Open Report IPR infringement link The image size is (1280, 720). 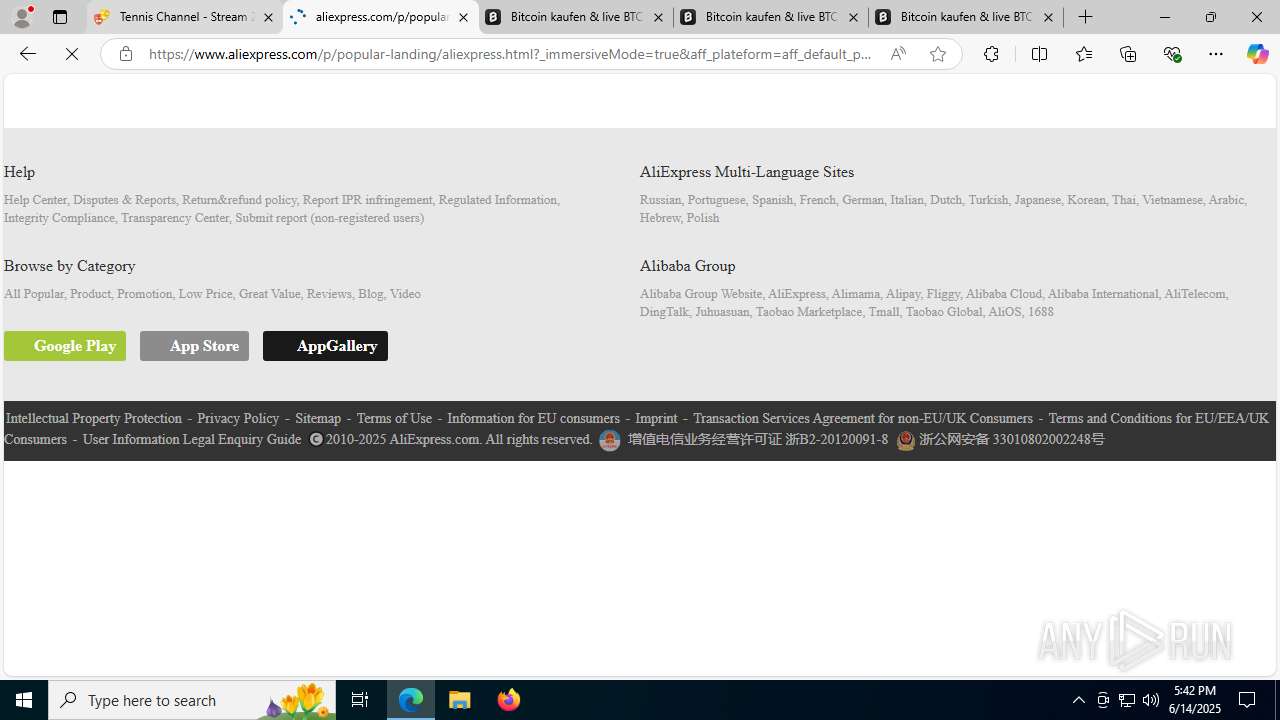(367, 200)
